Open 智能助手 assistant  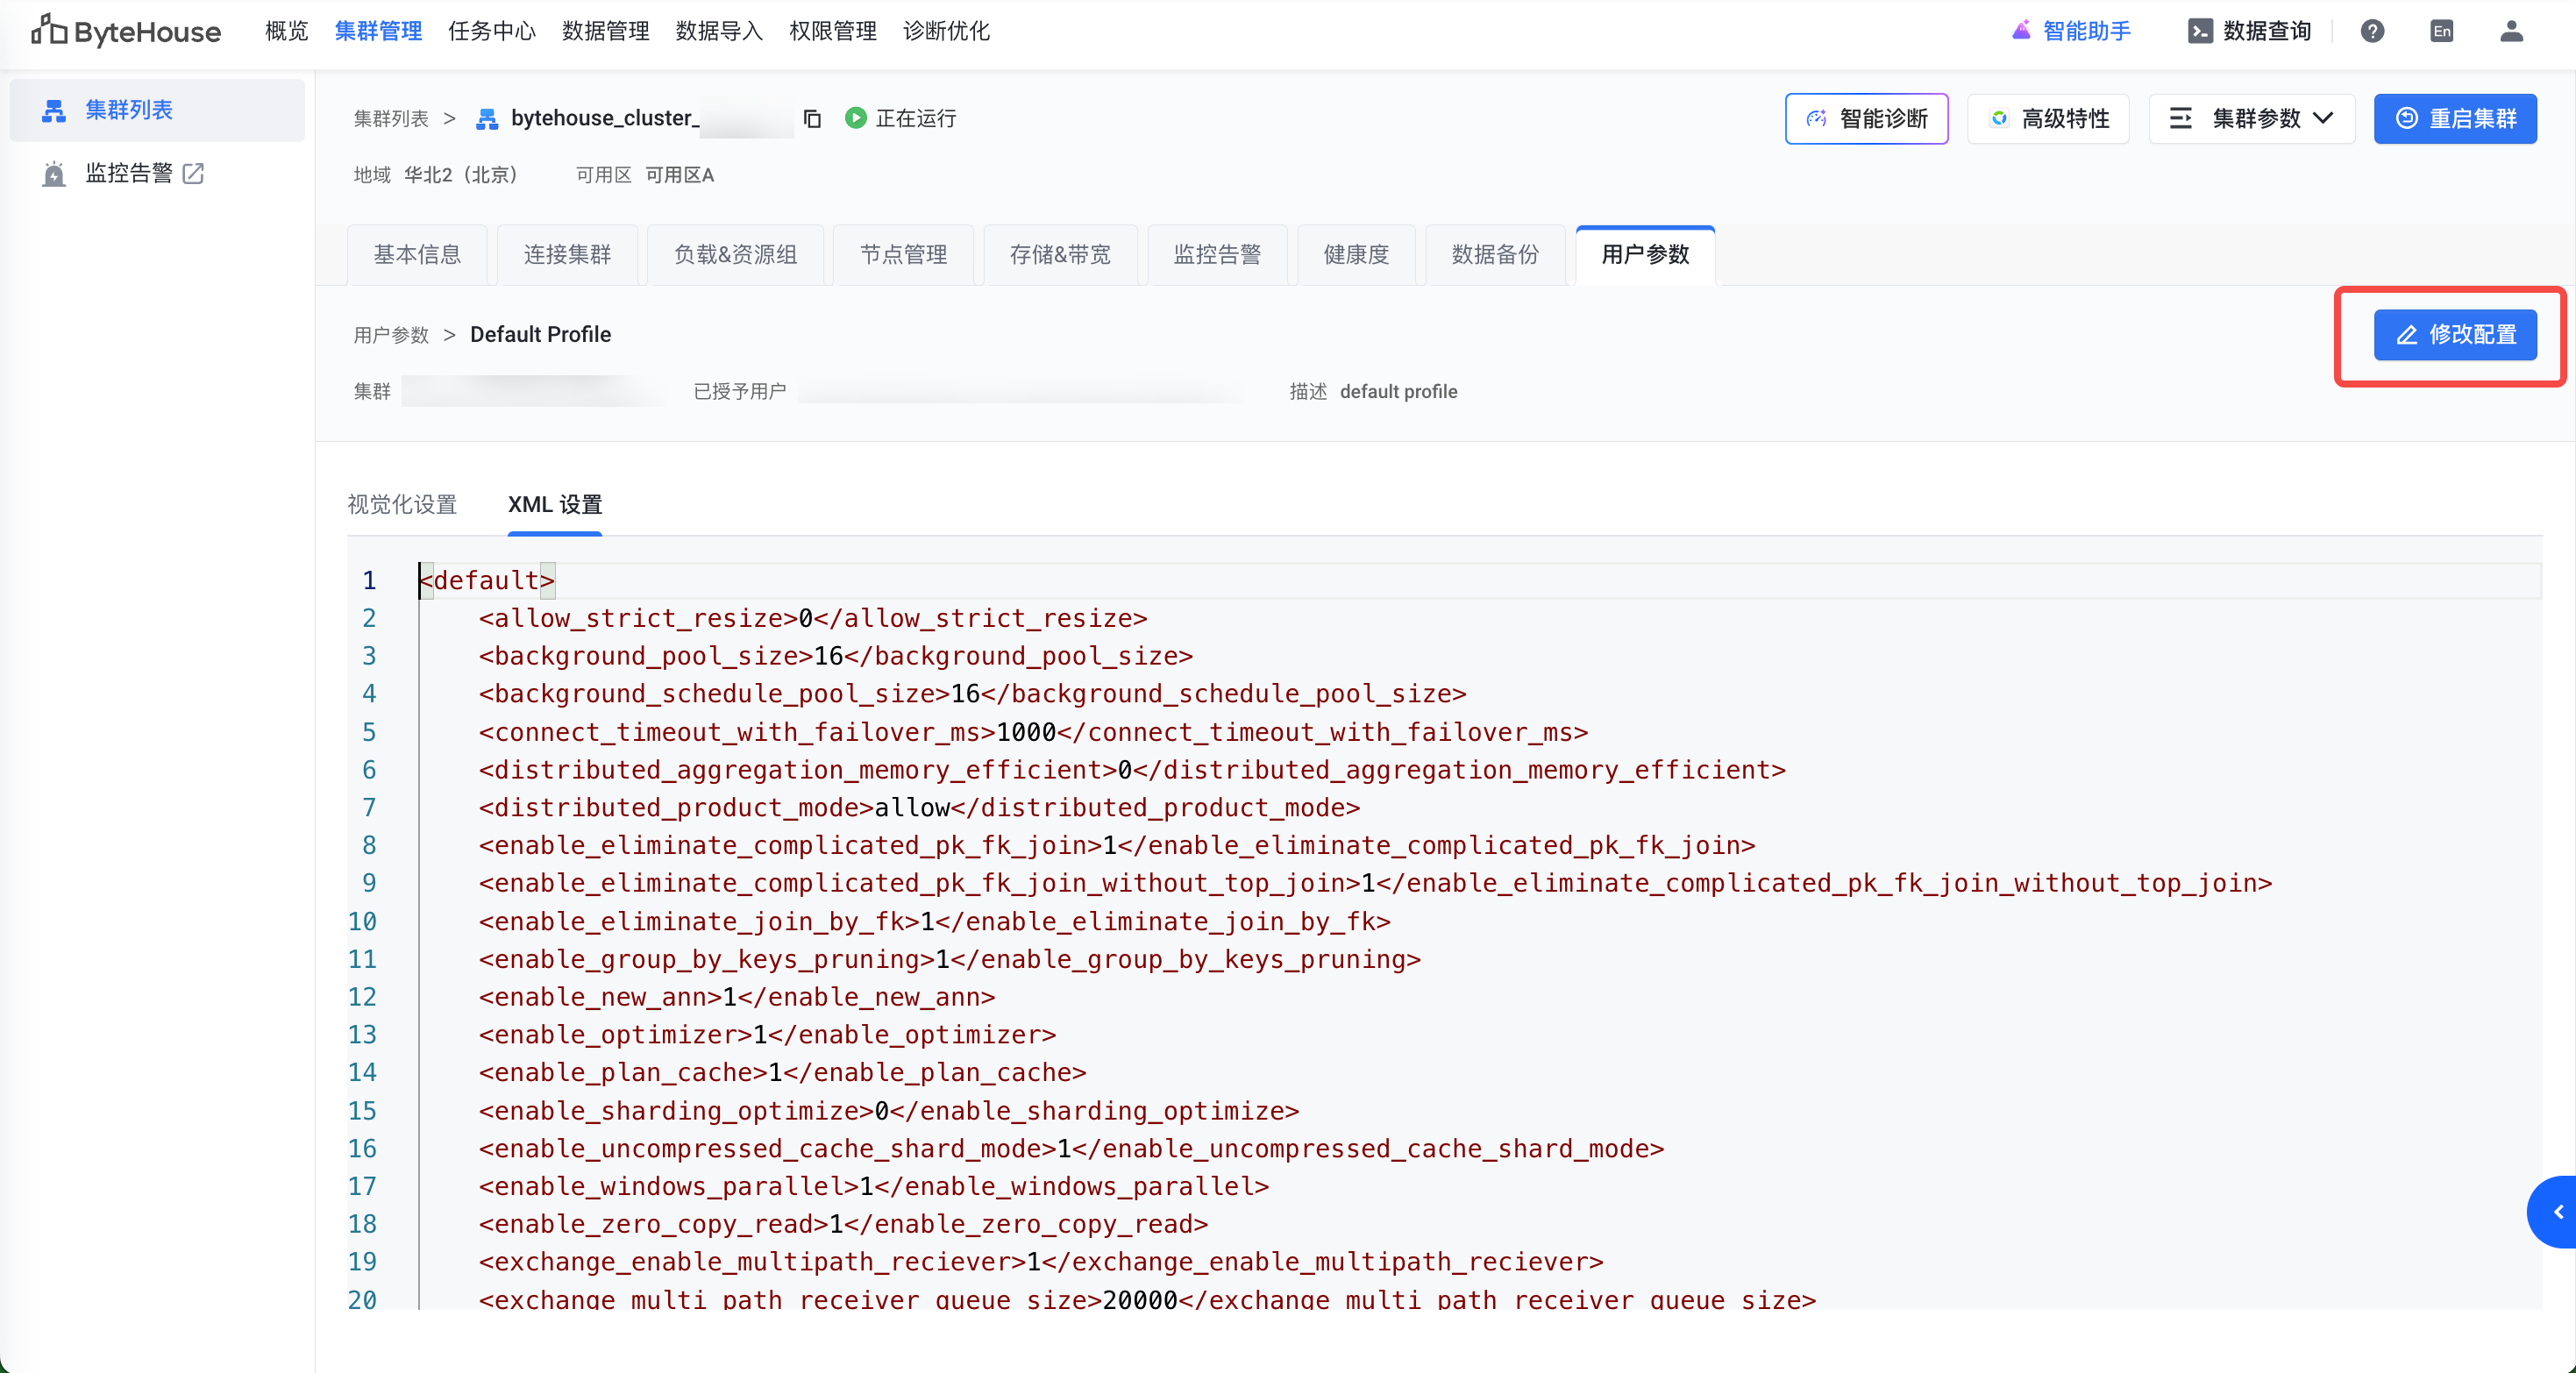pos(2070,31)
